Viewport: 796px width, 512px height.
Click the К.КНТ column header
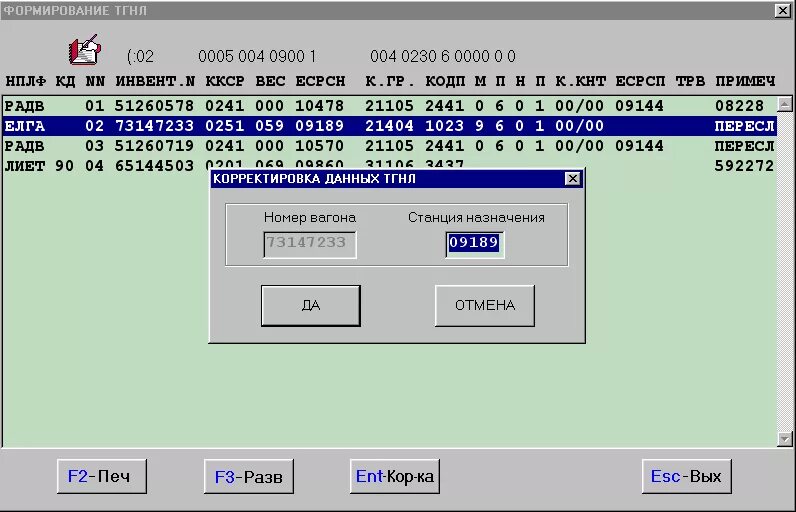pos(580,81)
